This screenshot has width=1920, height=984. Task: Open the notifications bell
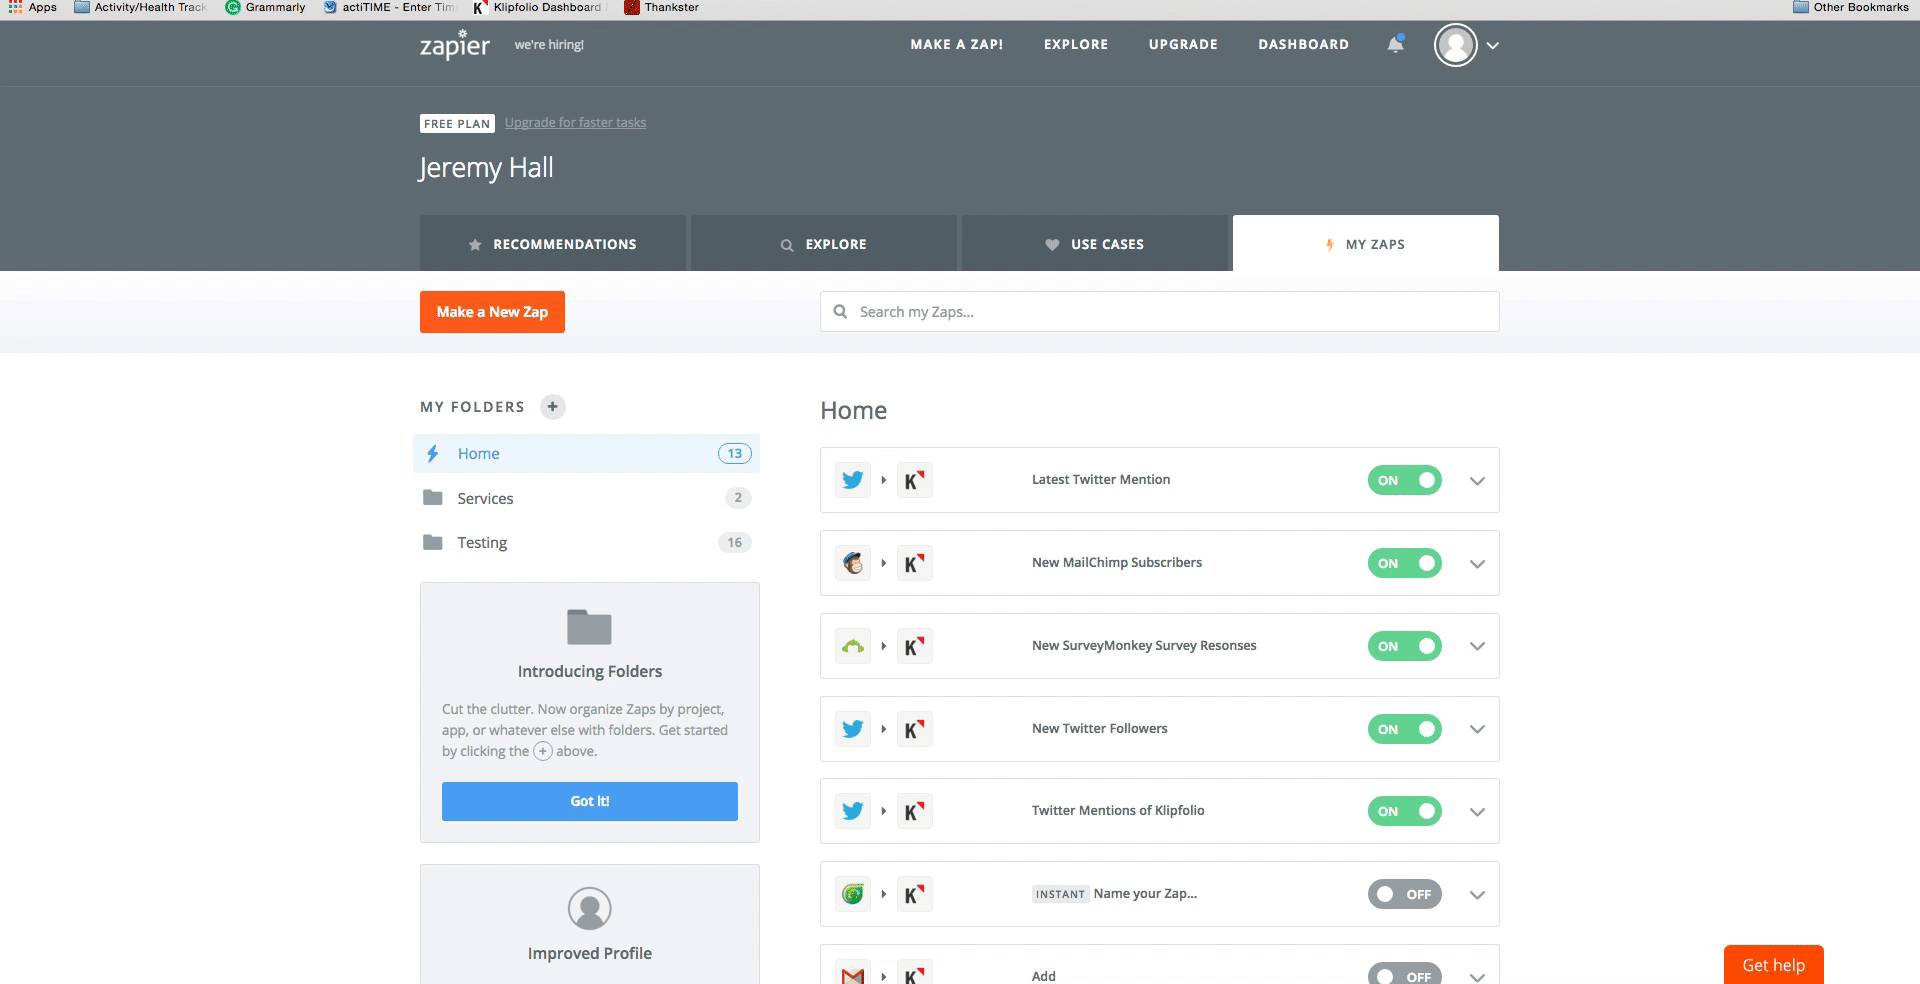[1395, 45]
